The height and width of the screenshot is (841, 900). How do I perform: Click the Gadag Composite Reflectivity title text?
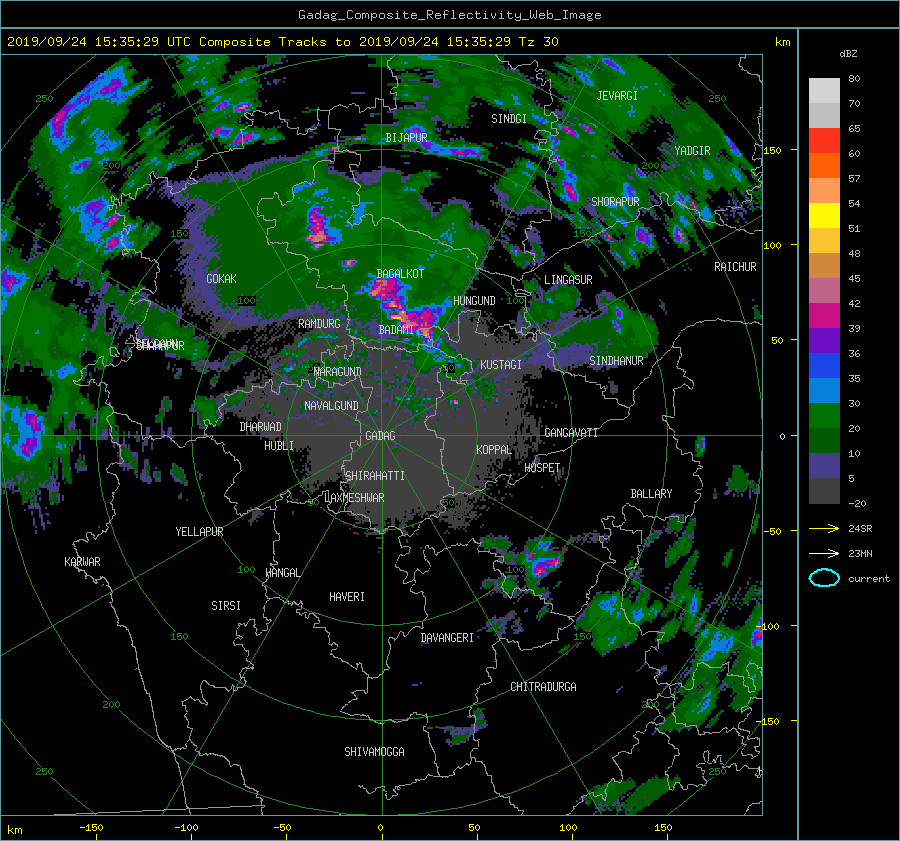coord(450,15)
